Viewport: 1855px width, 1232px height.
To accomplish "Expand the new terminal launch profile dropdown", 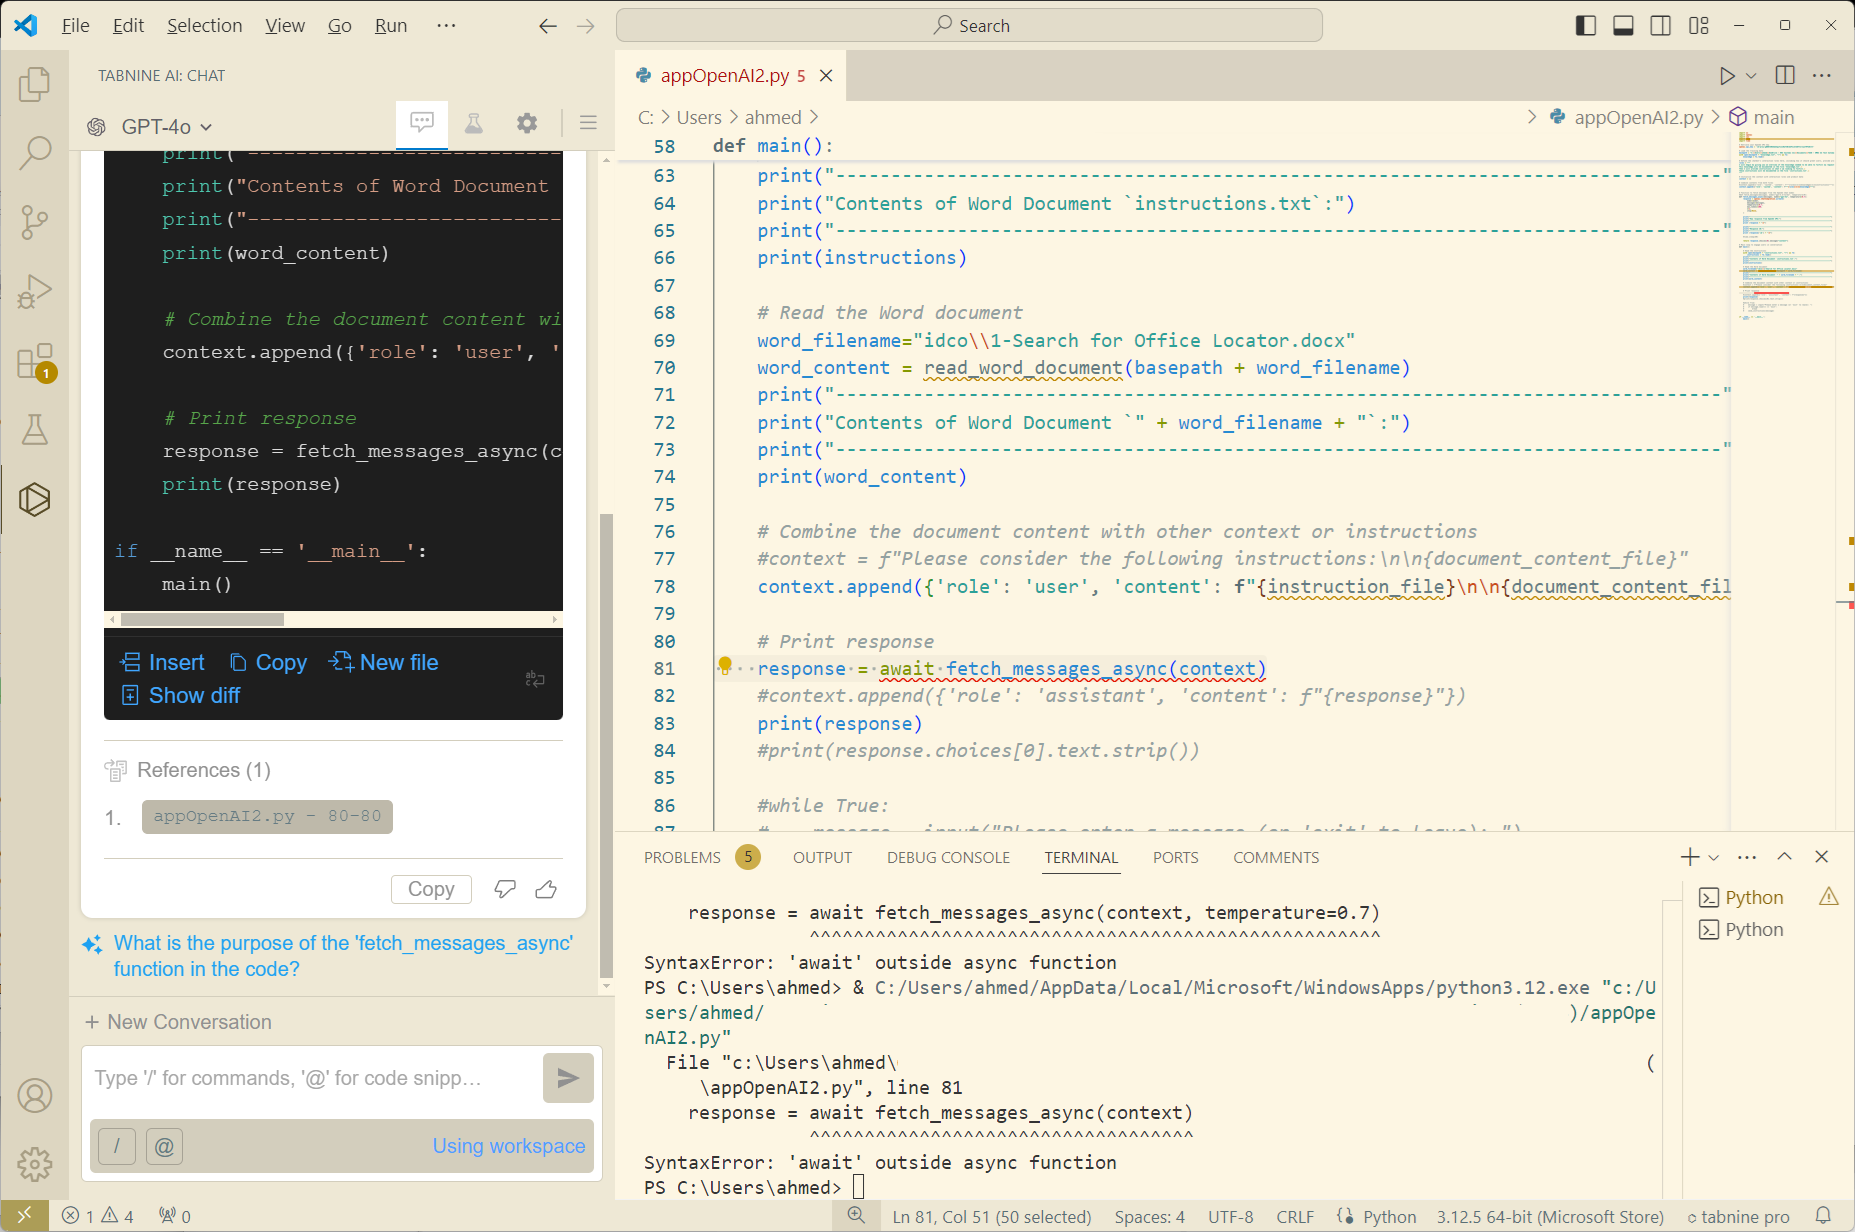I will click(x=1714, y=858).
